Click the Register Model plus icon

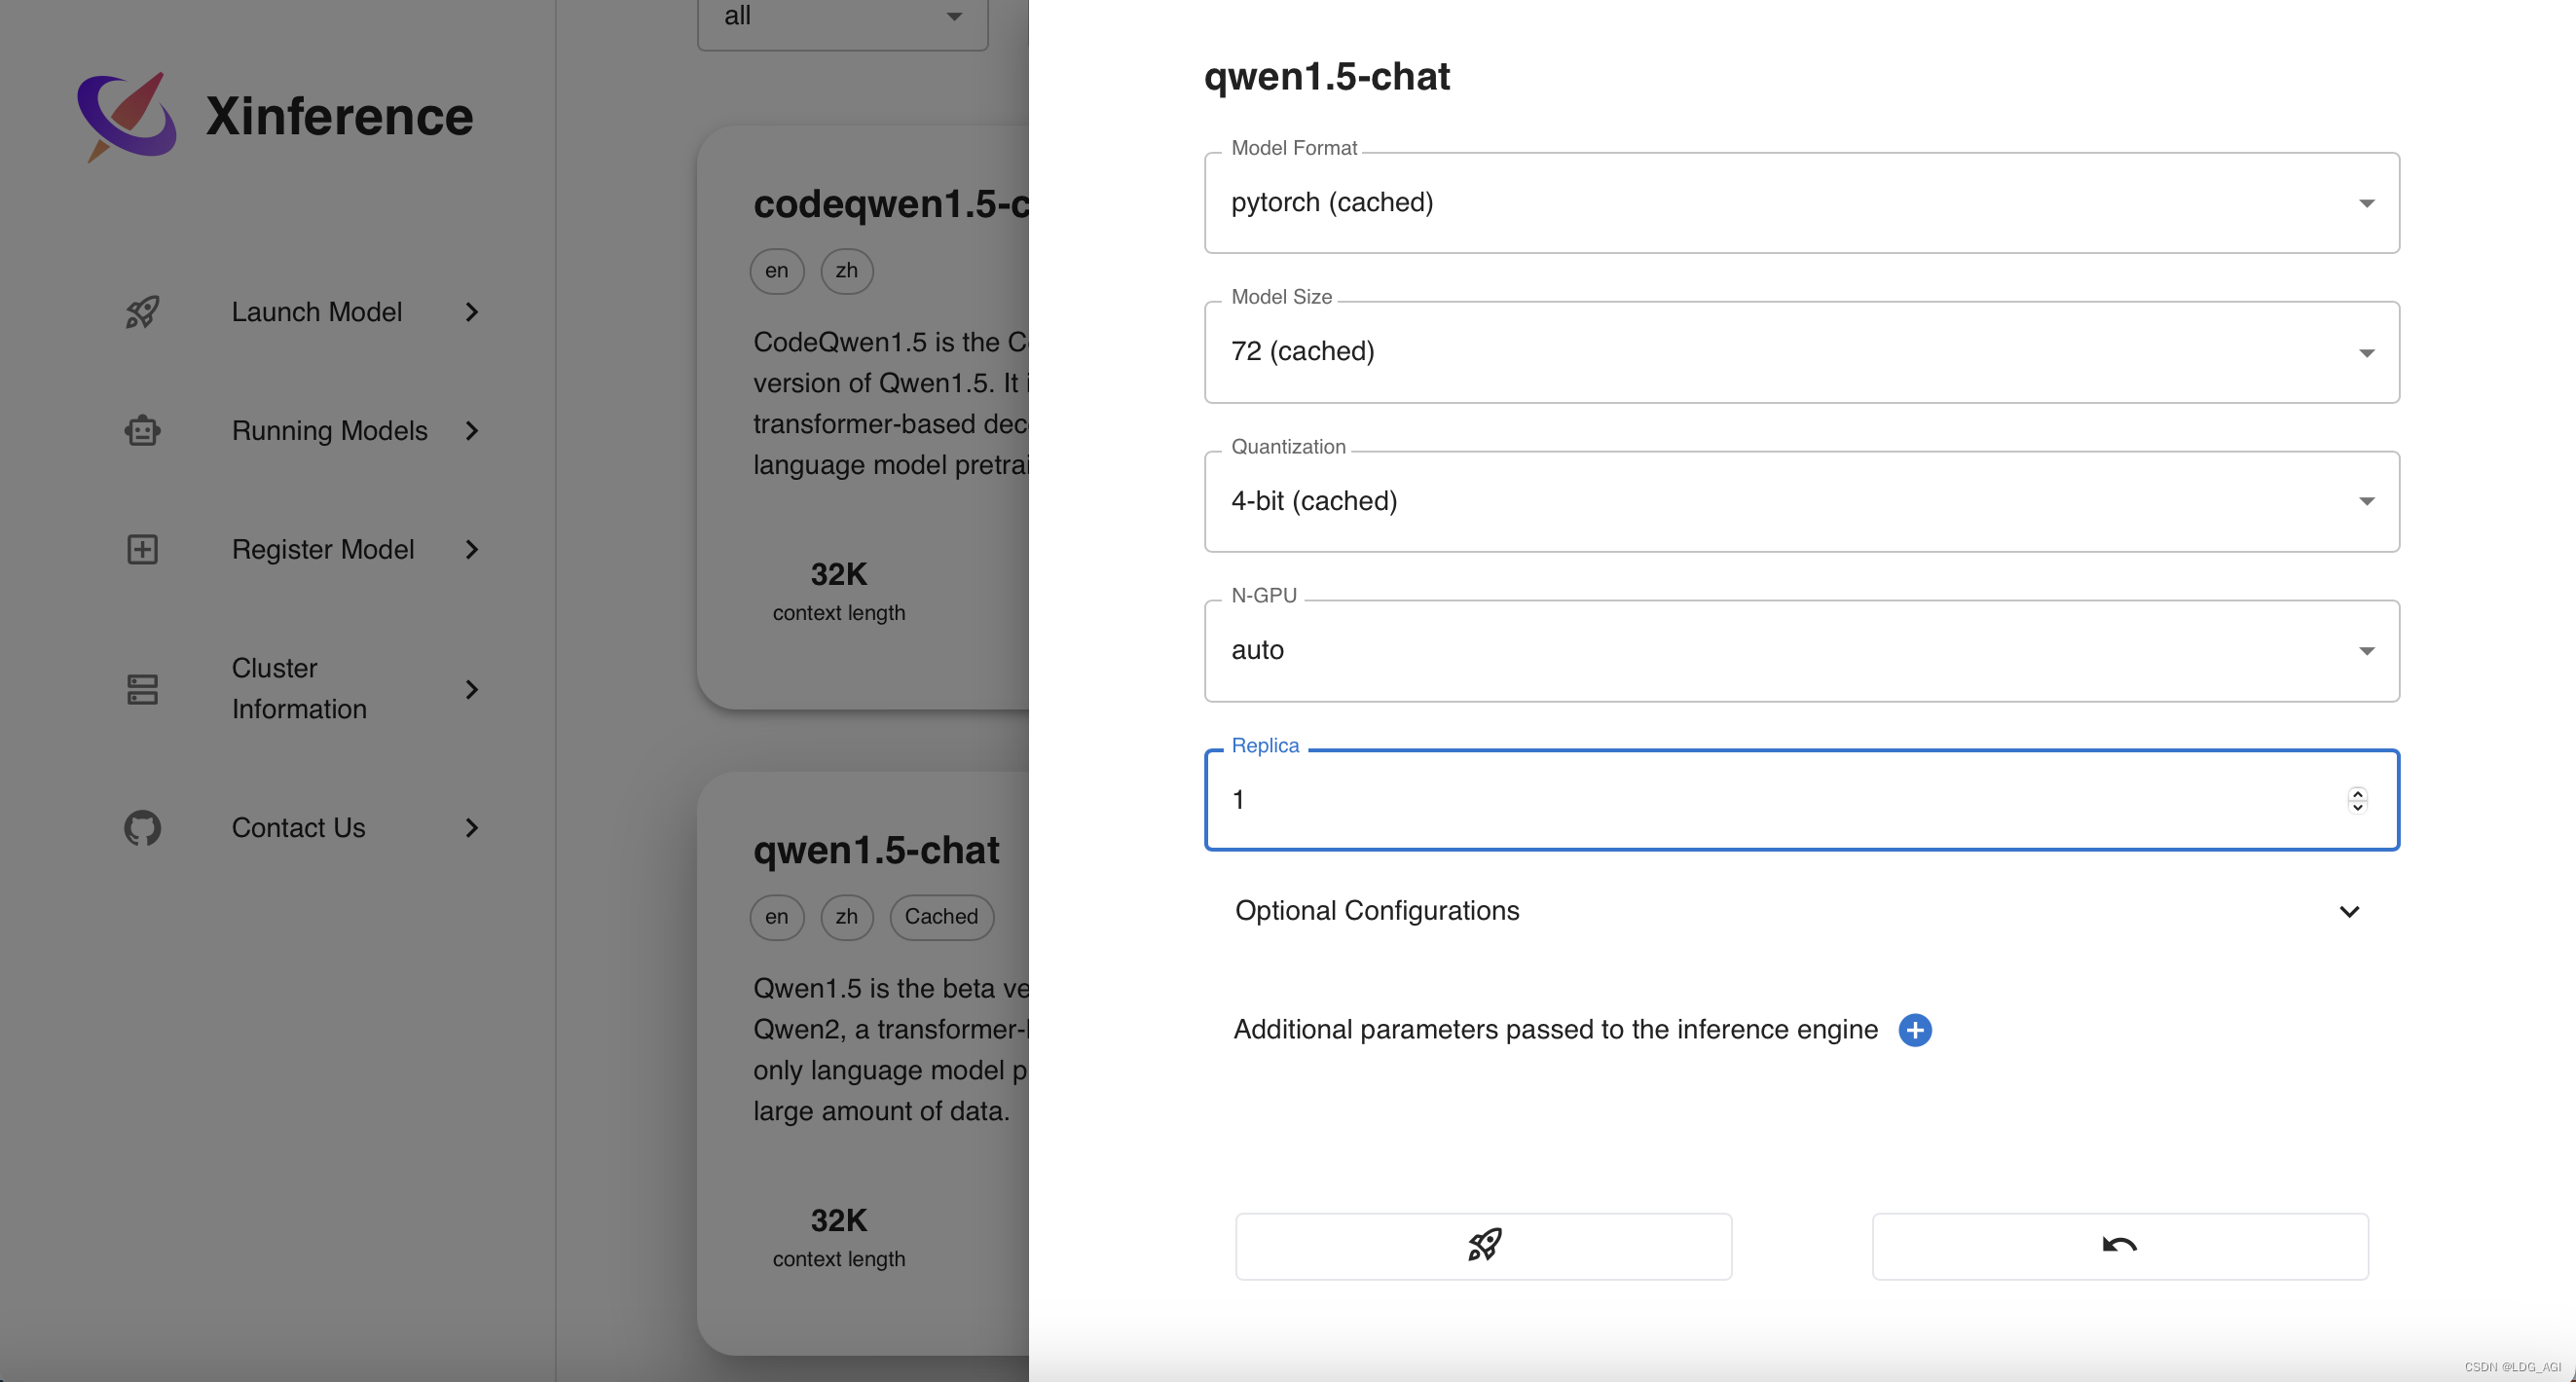142,549
